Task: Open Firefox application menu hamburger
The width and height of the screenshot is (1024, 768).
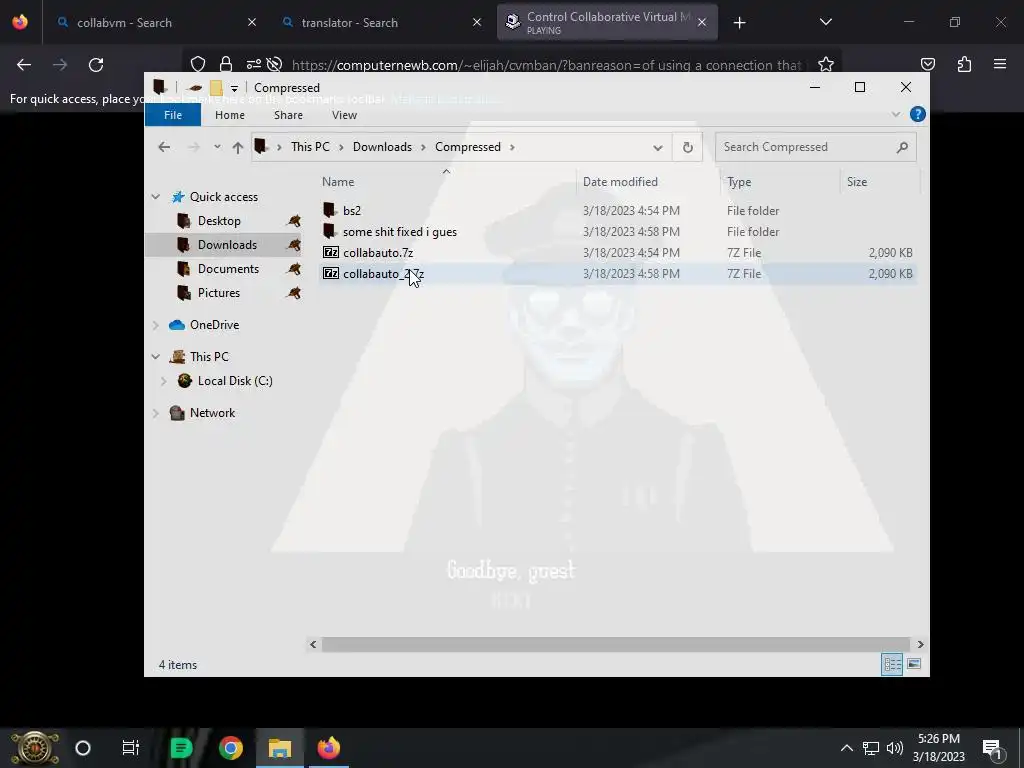Action: pos(1000,64)
